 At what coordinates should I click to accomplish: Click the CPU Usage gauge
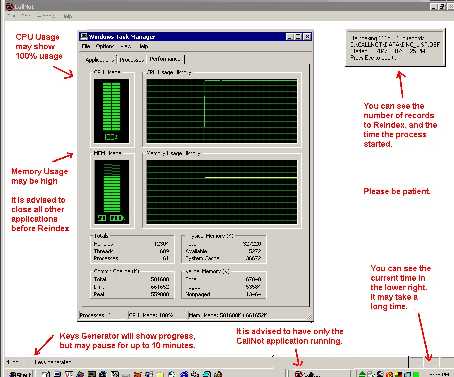[x=111, y=111]
